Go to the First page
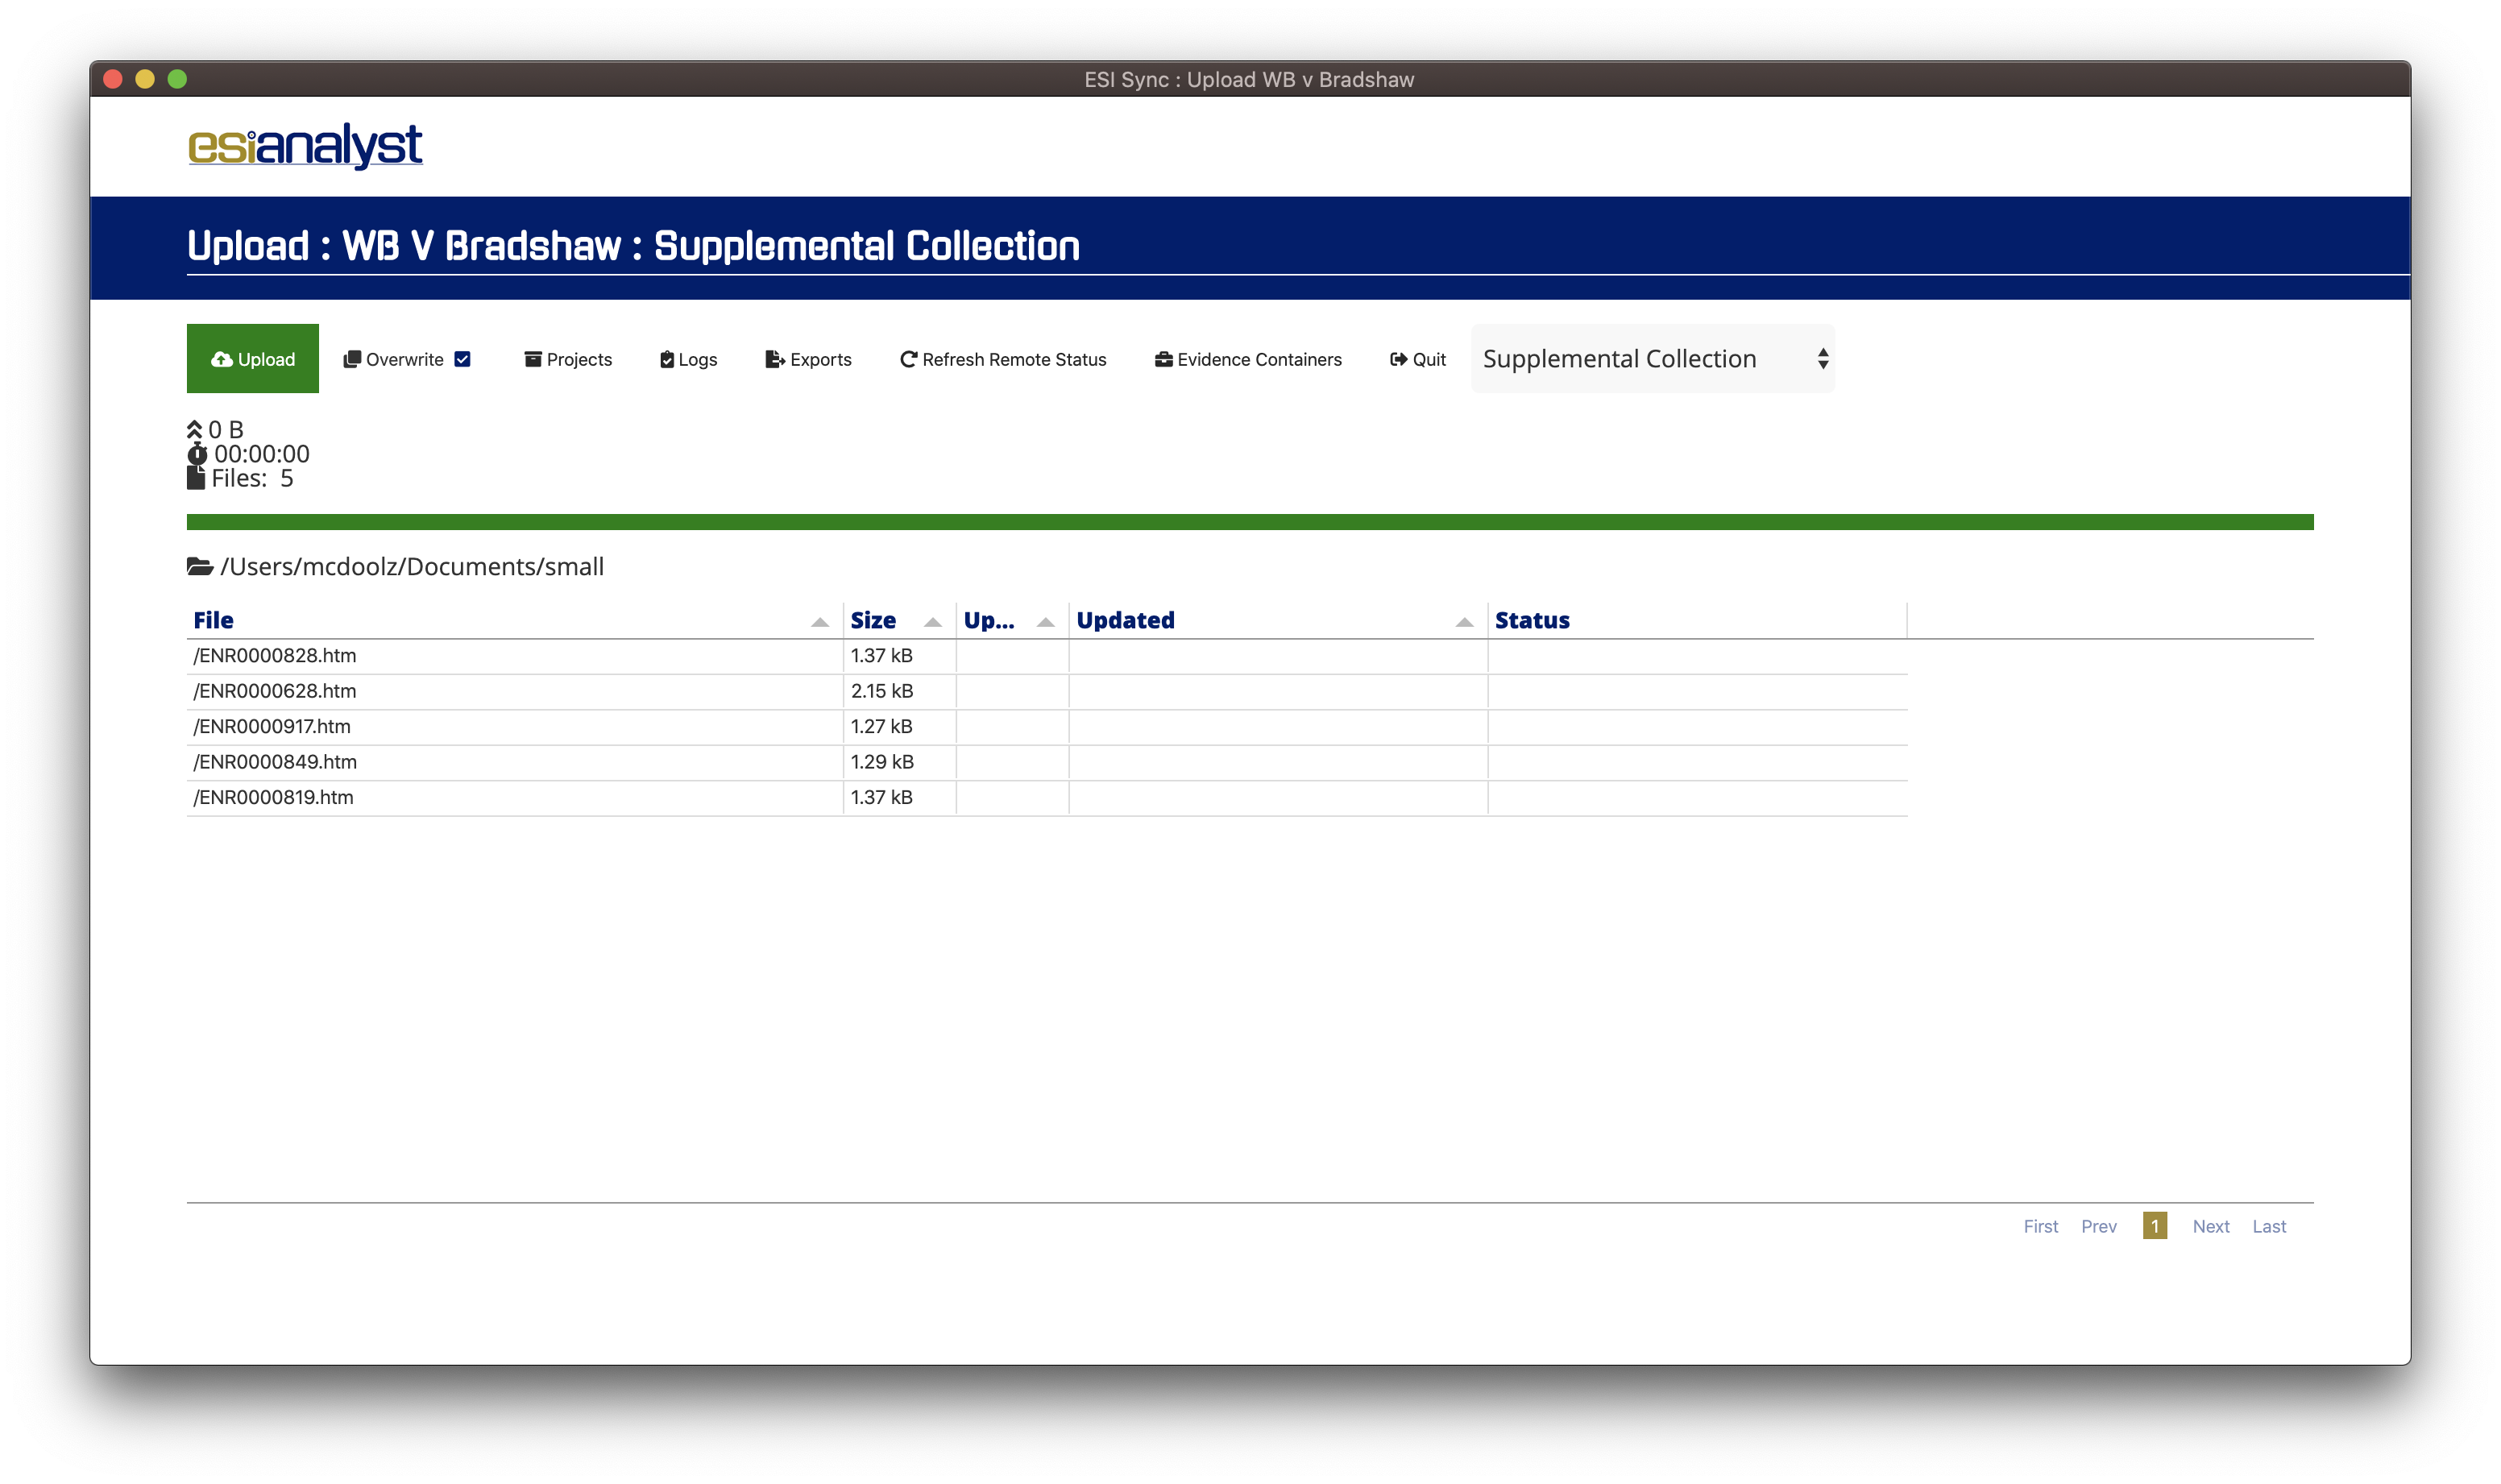The width and height of the screenshot is (2501, 1484). pyautogui.click(x=2041, y=1226)
